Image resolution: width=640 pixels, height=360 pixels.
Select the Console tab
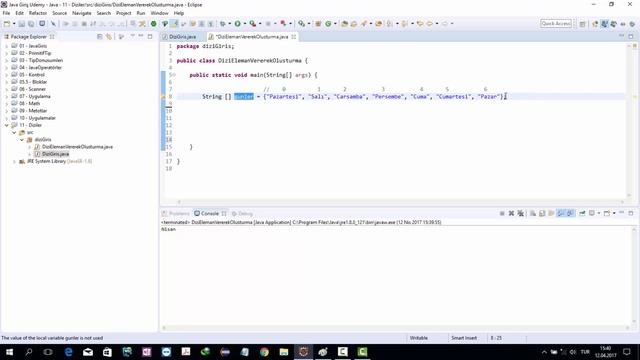[x=210, y=213]
